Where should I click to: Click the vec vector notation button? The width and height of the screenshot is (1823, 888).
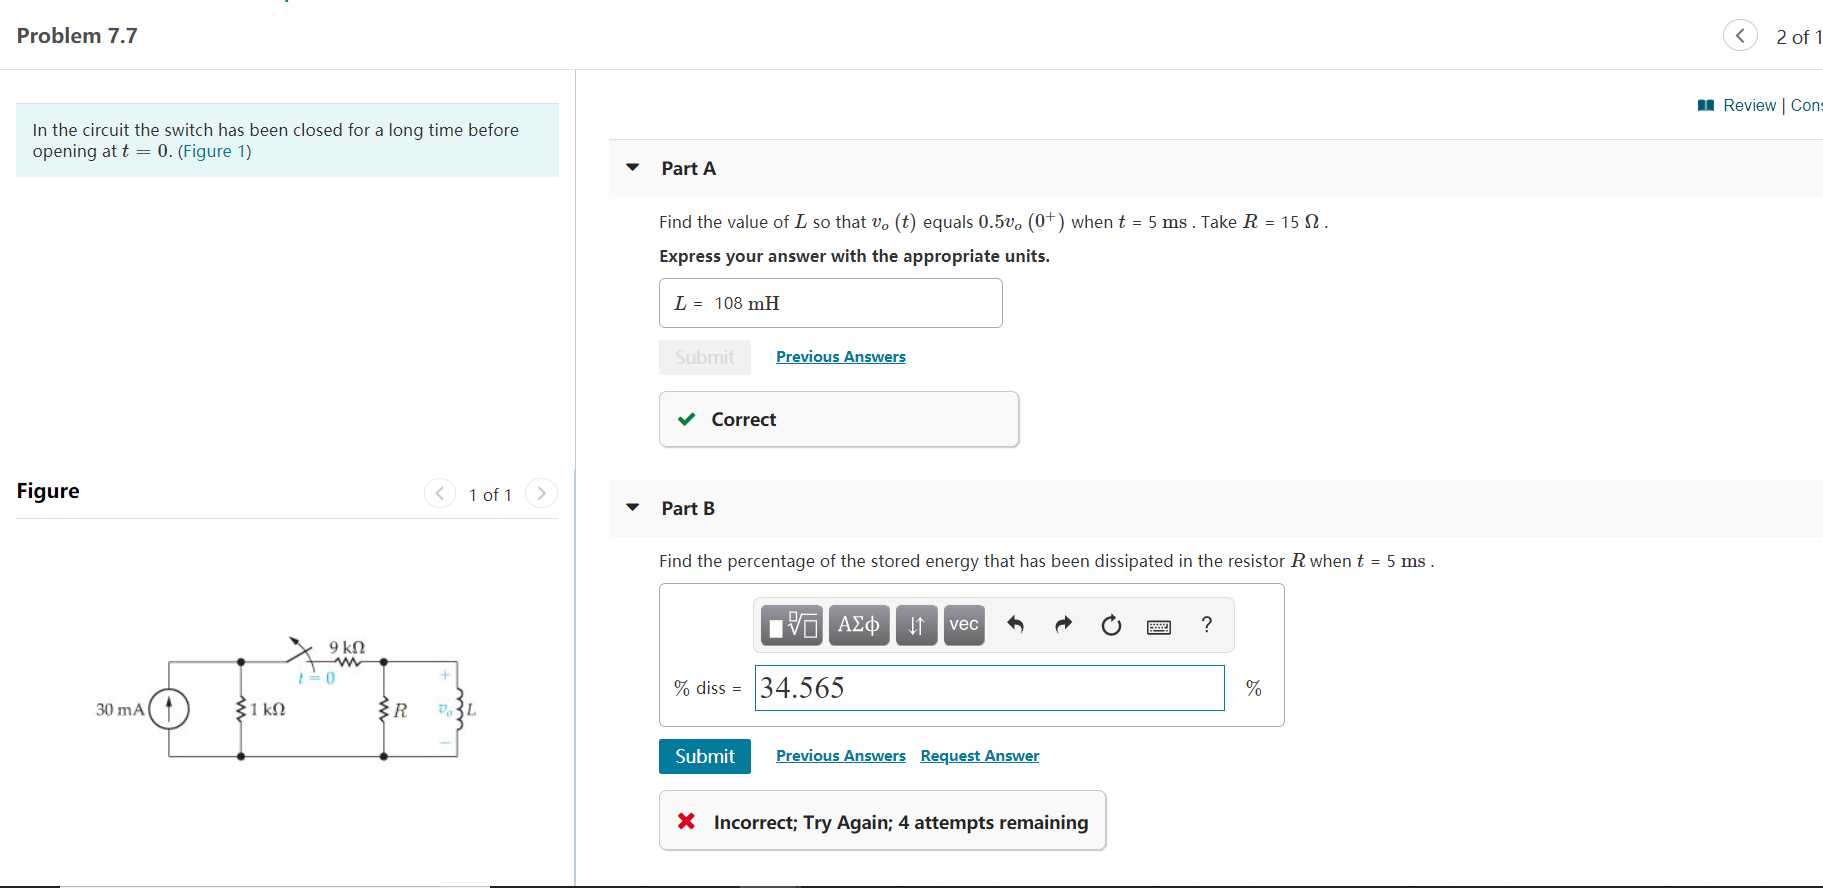964,625
